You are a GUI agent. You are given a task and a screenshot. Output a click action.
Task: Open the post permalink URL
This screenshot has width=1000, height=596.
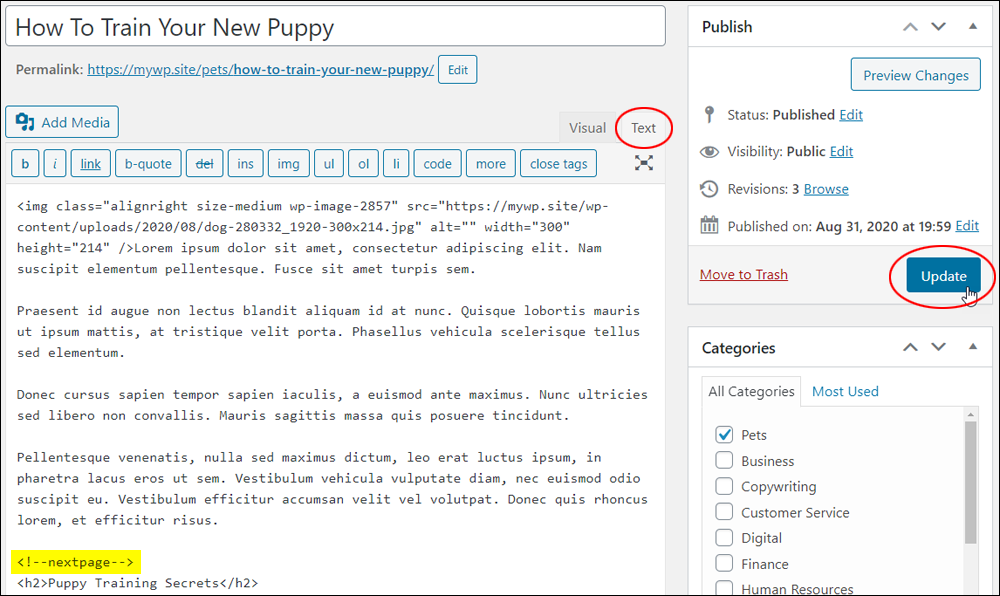point(261,69)
